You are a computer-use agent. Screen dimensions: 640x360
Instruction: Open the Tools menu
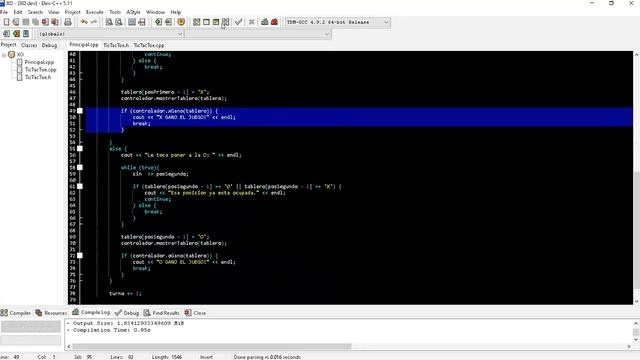coord(115,12)
